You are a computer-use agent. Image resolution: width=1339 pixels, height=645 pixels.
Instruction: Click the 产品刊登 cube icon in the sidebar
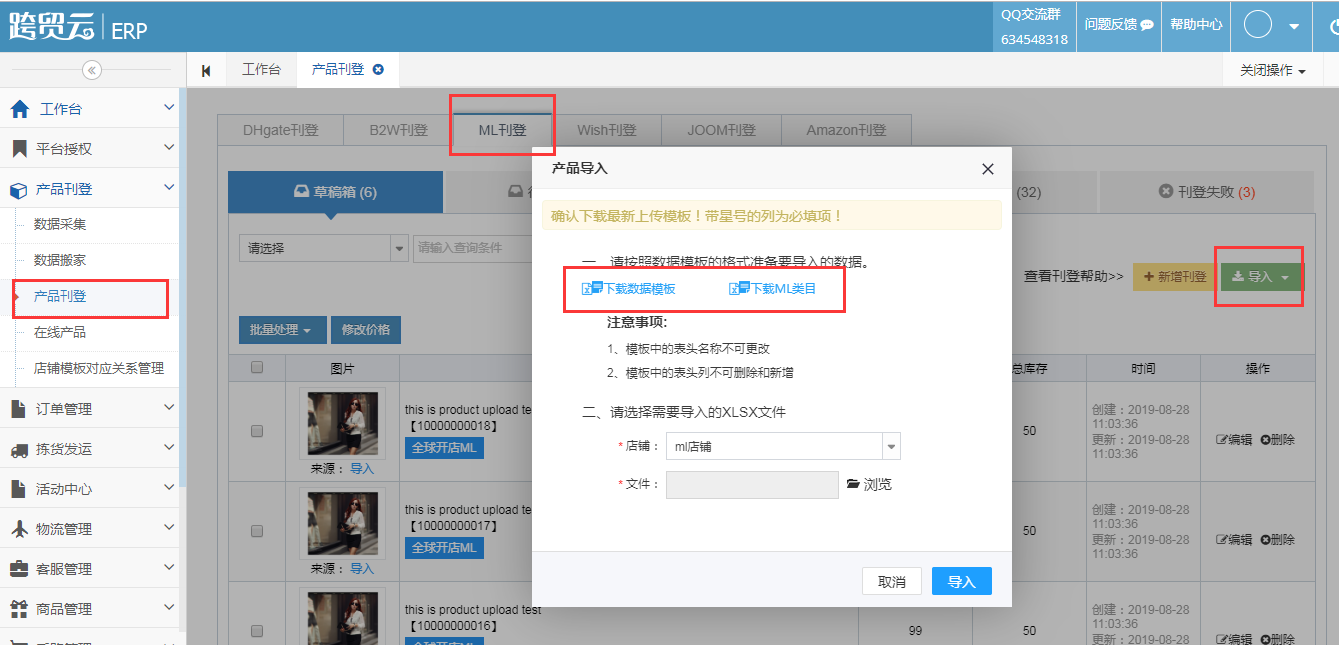point(18,189)
